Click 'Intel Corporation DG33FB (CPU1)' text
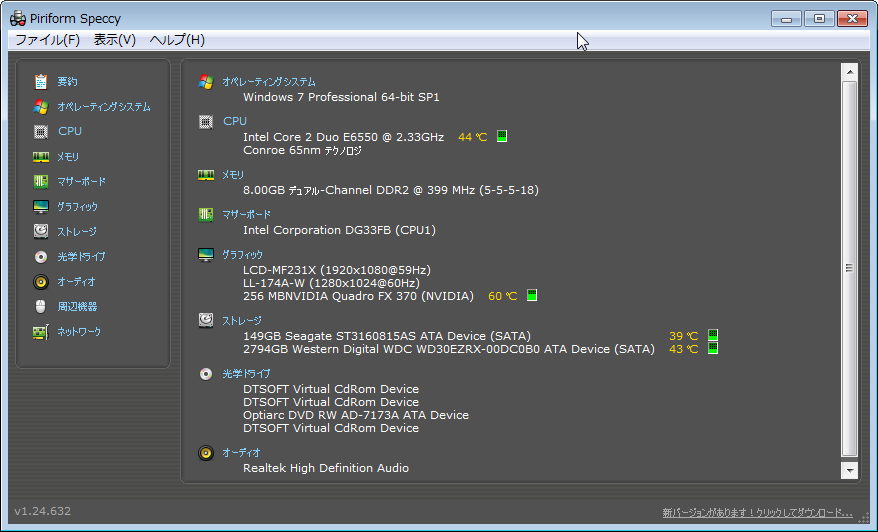Screen dimensions: 878x532 click(x=339, y=230)
